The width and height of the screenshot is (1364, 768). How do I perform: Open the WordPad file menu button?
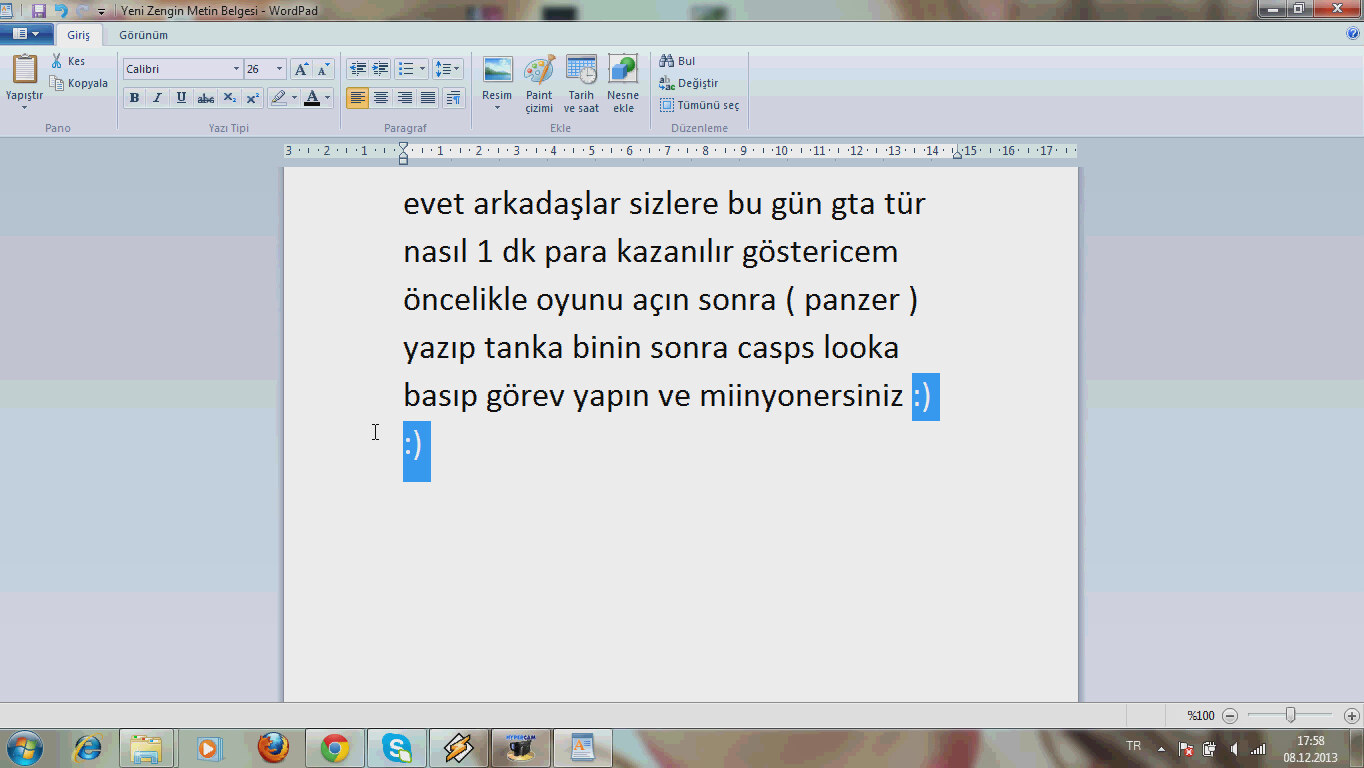pos(26,34)
